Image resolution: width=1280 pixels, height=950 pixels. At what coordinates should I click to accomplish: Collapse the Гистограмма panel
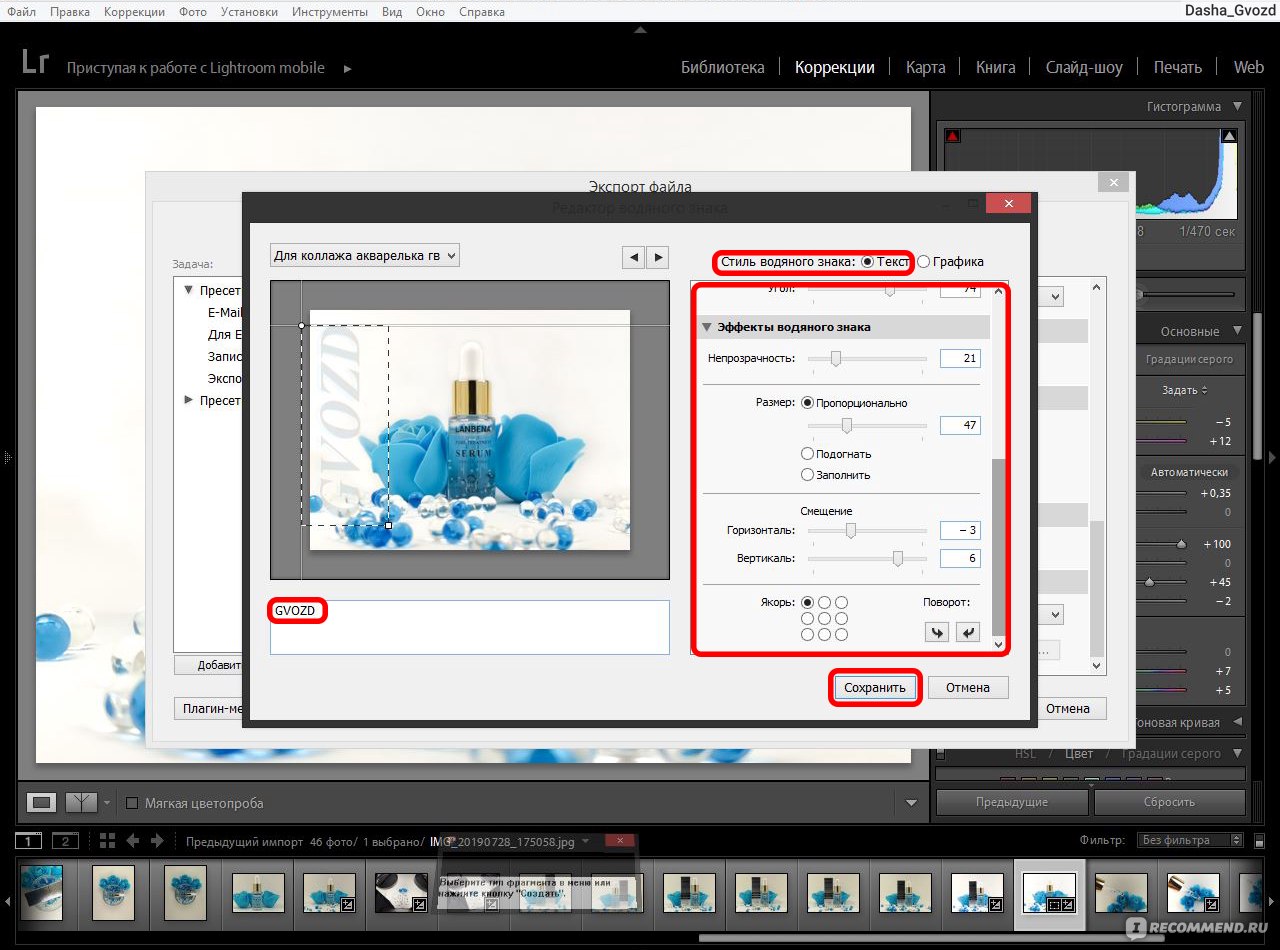click(1238, 107)
